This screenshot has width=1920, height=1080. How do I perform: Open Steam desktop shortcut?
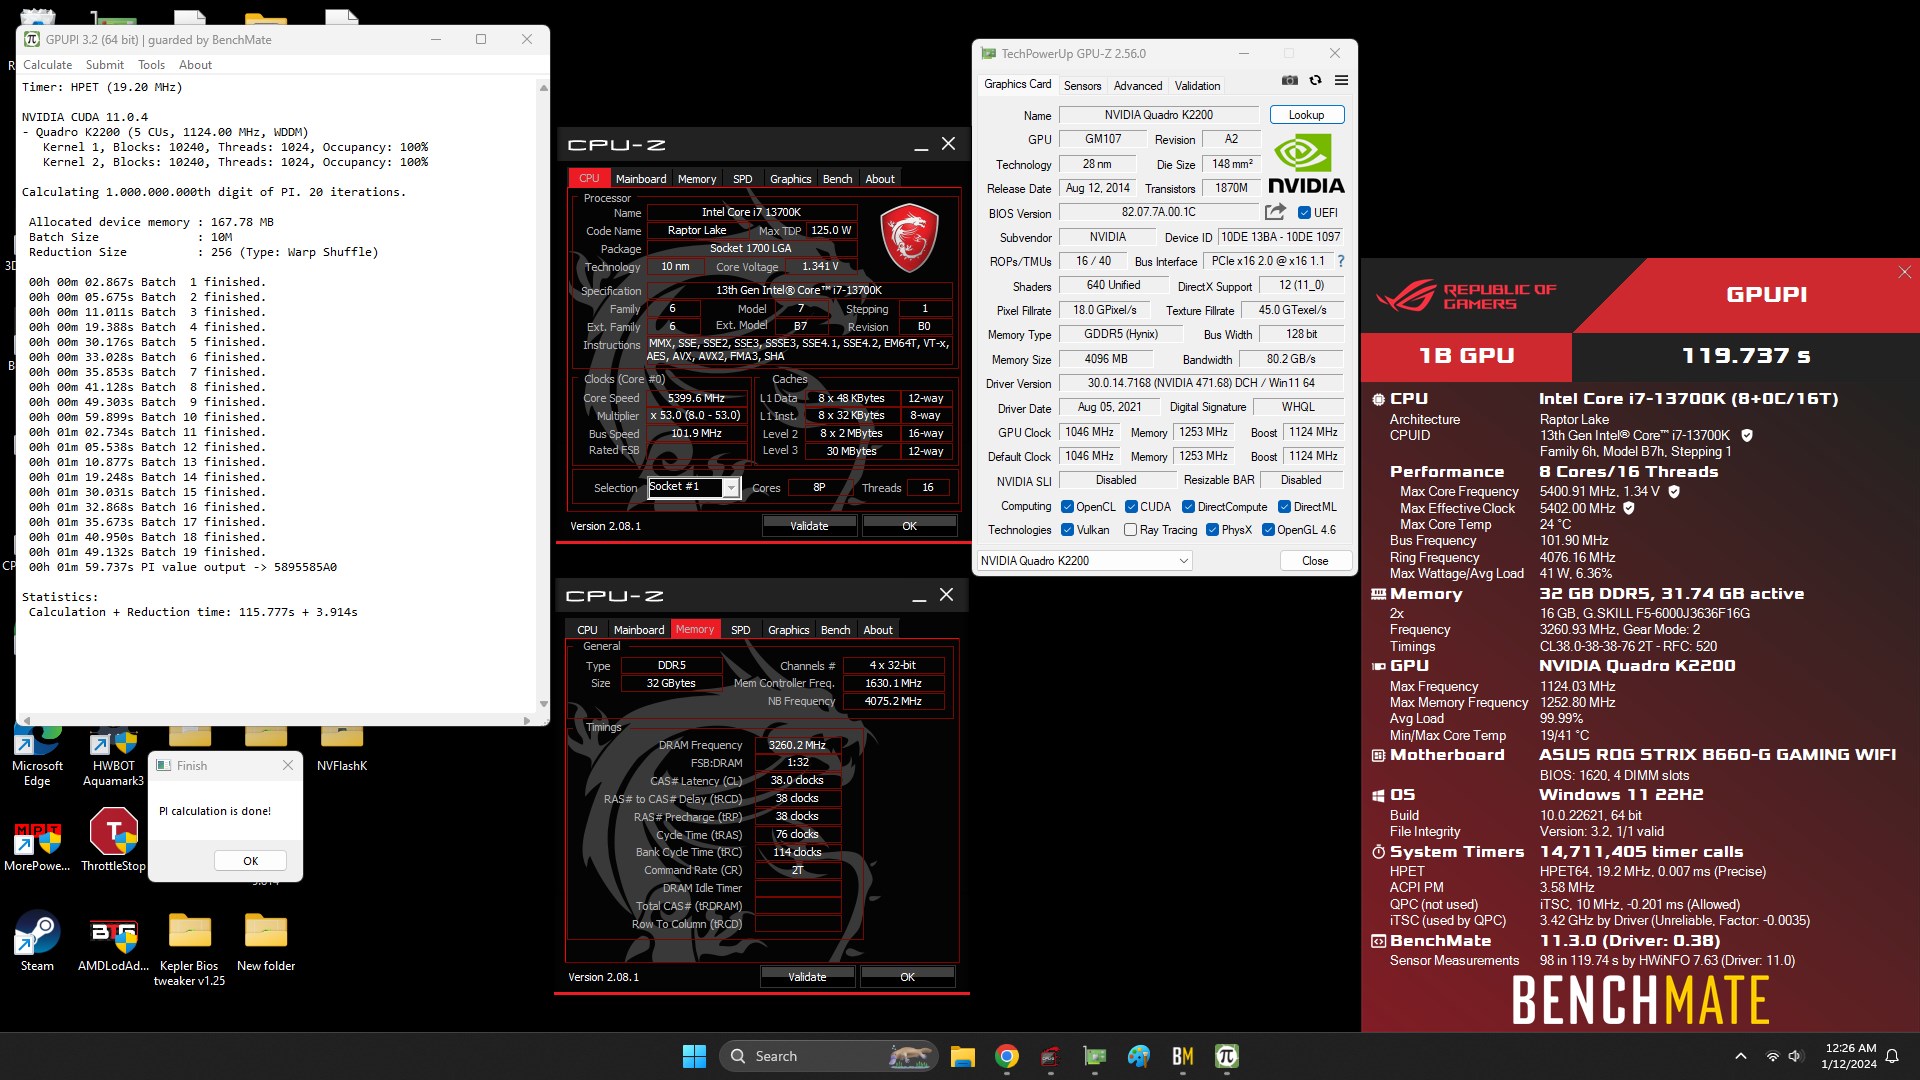[37, 942]
